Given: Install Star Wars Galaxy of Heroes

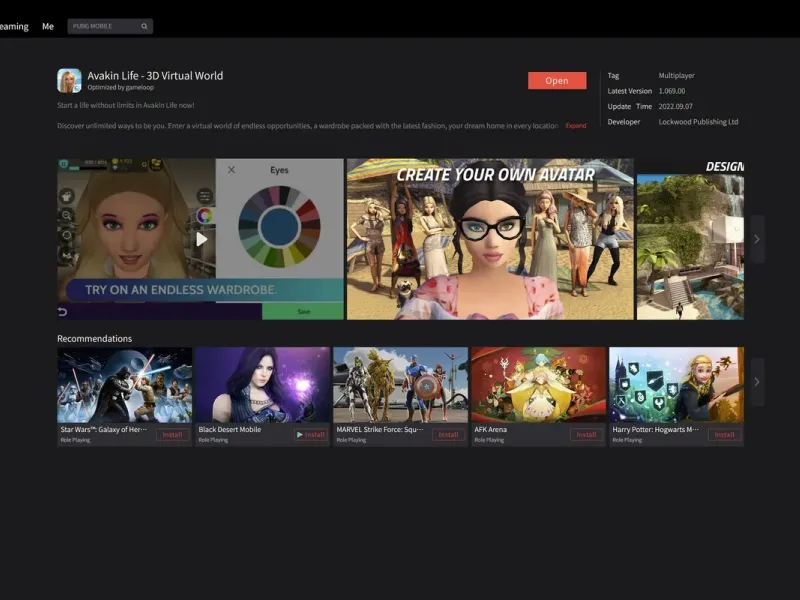Looking at the screenshot, I should 172,435.
